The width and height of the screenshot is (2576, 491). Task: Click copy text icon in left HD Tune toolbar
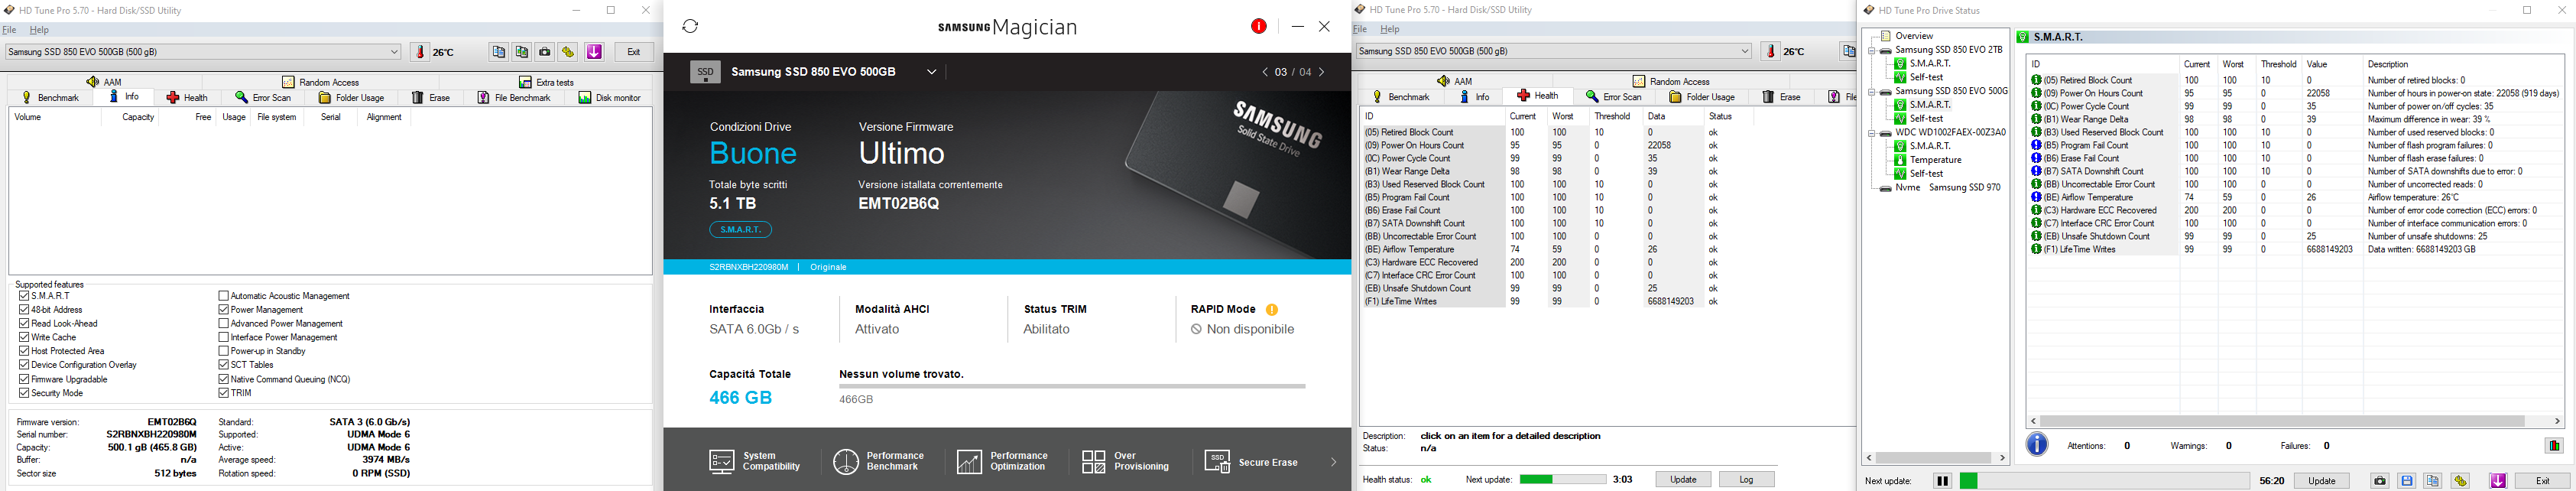(x=499, y=52)
